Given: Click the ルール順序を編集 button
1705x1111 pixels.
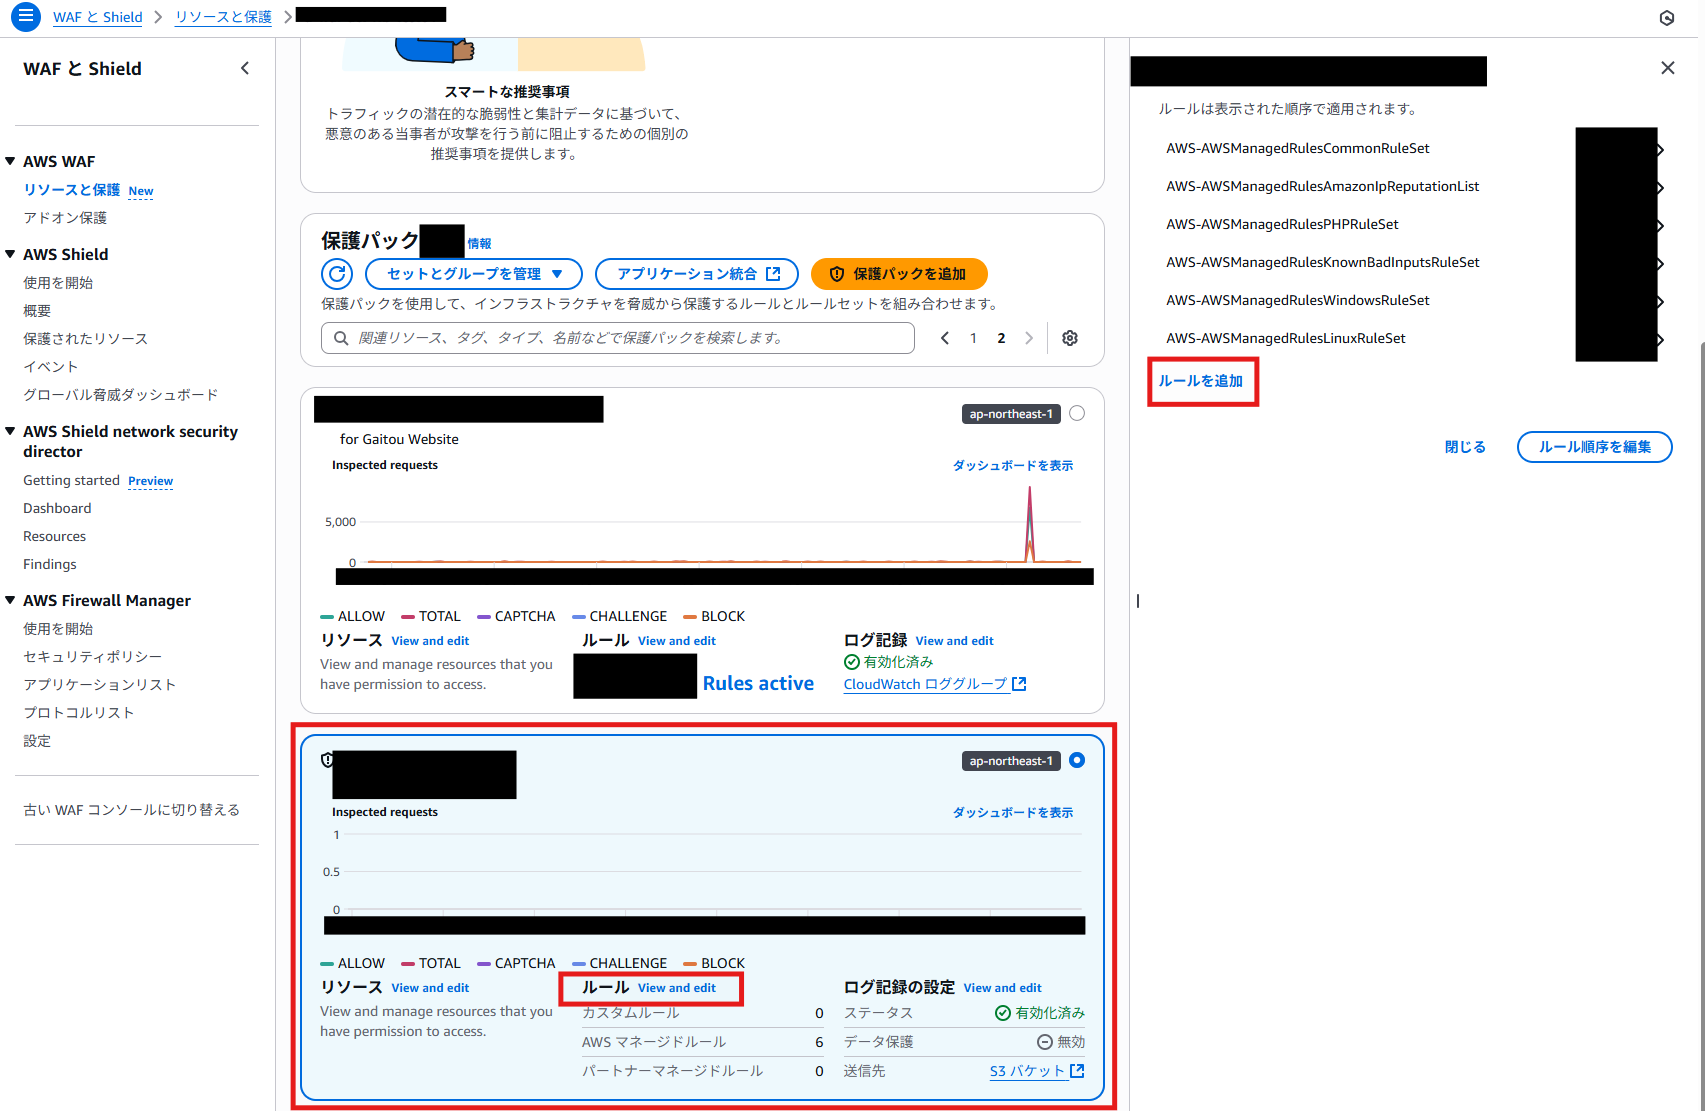Looking at the screenshot, I should pyautogui.click(x=1595, y=447).
